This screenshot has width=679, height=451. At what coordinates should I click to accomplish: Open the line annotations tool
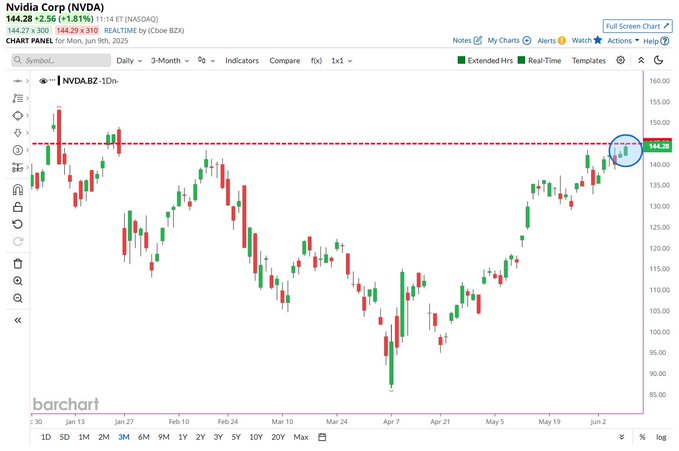click(x=17, y=98)
